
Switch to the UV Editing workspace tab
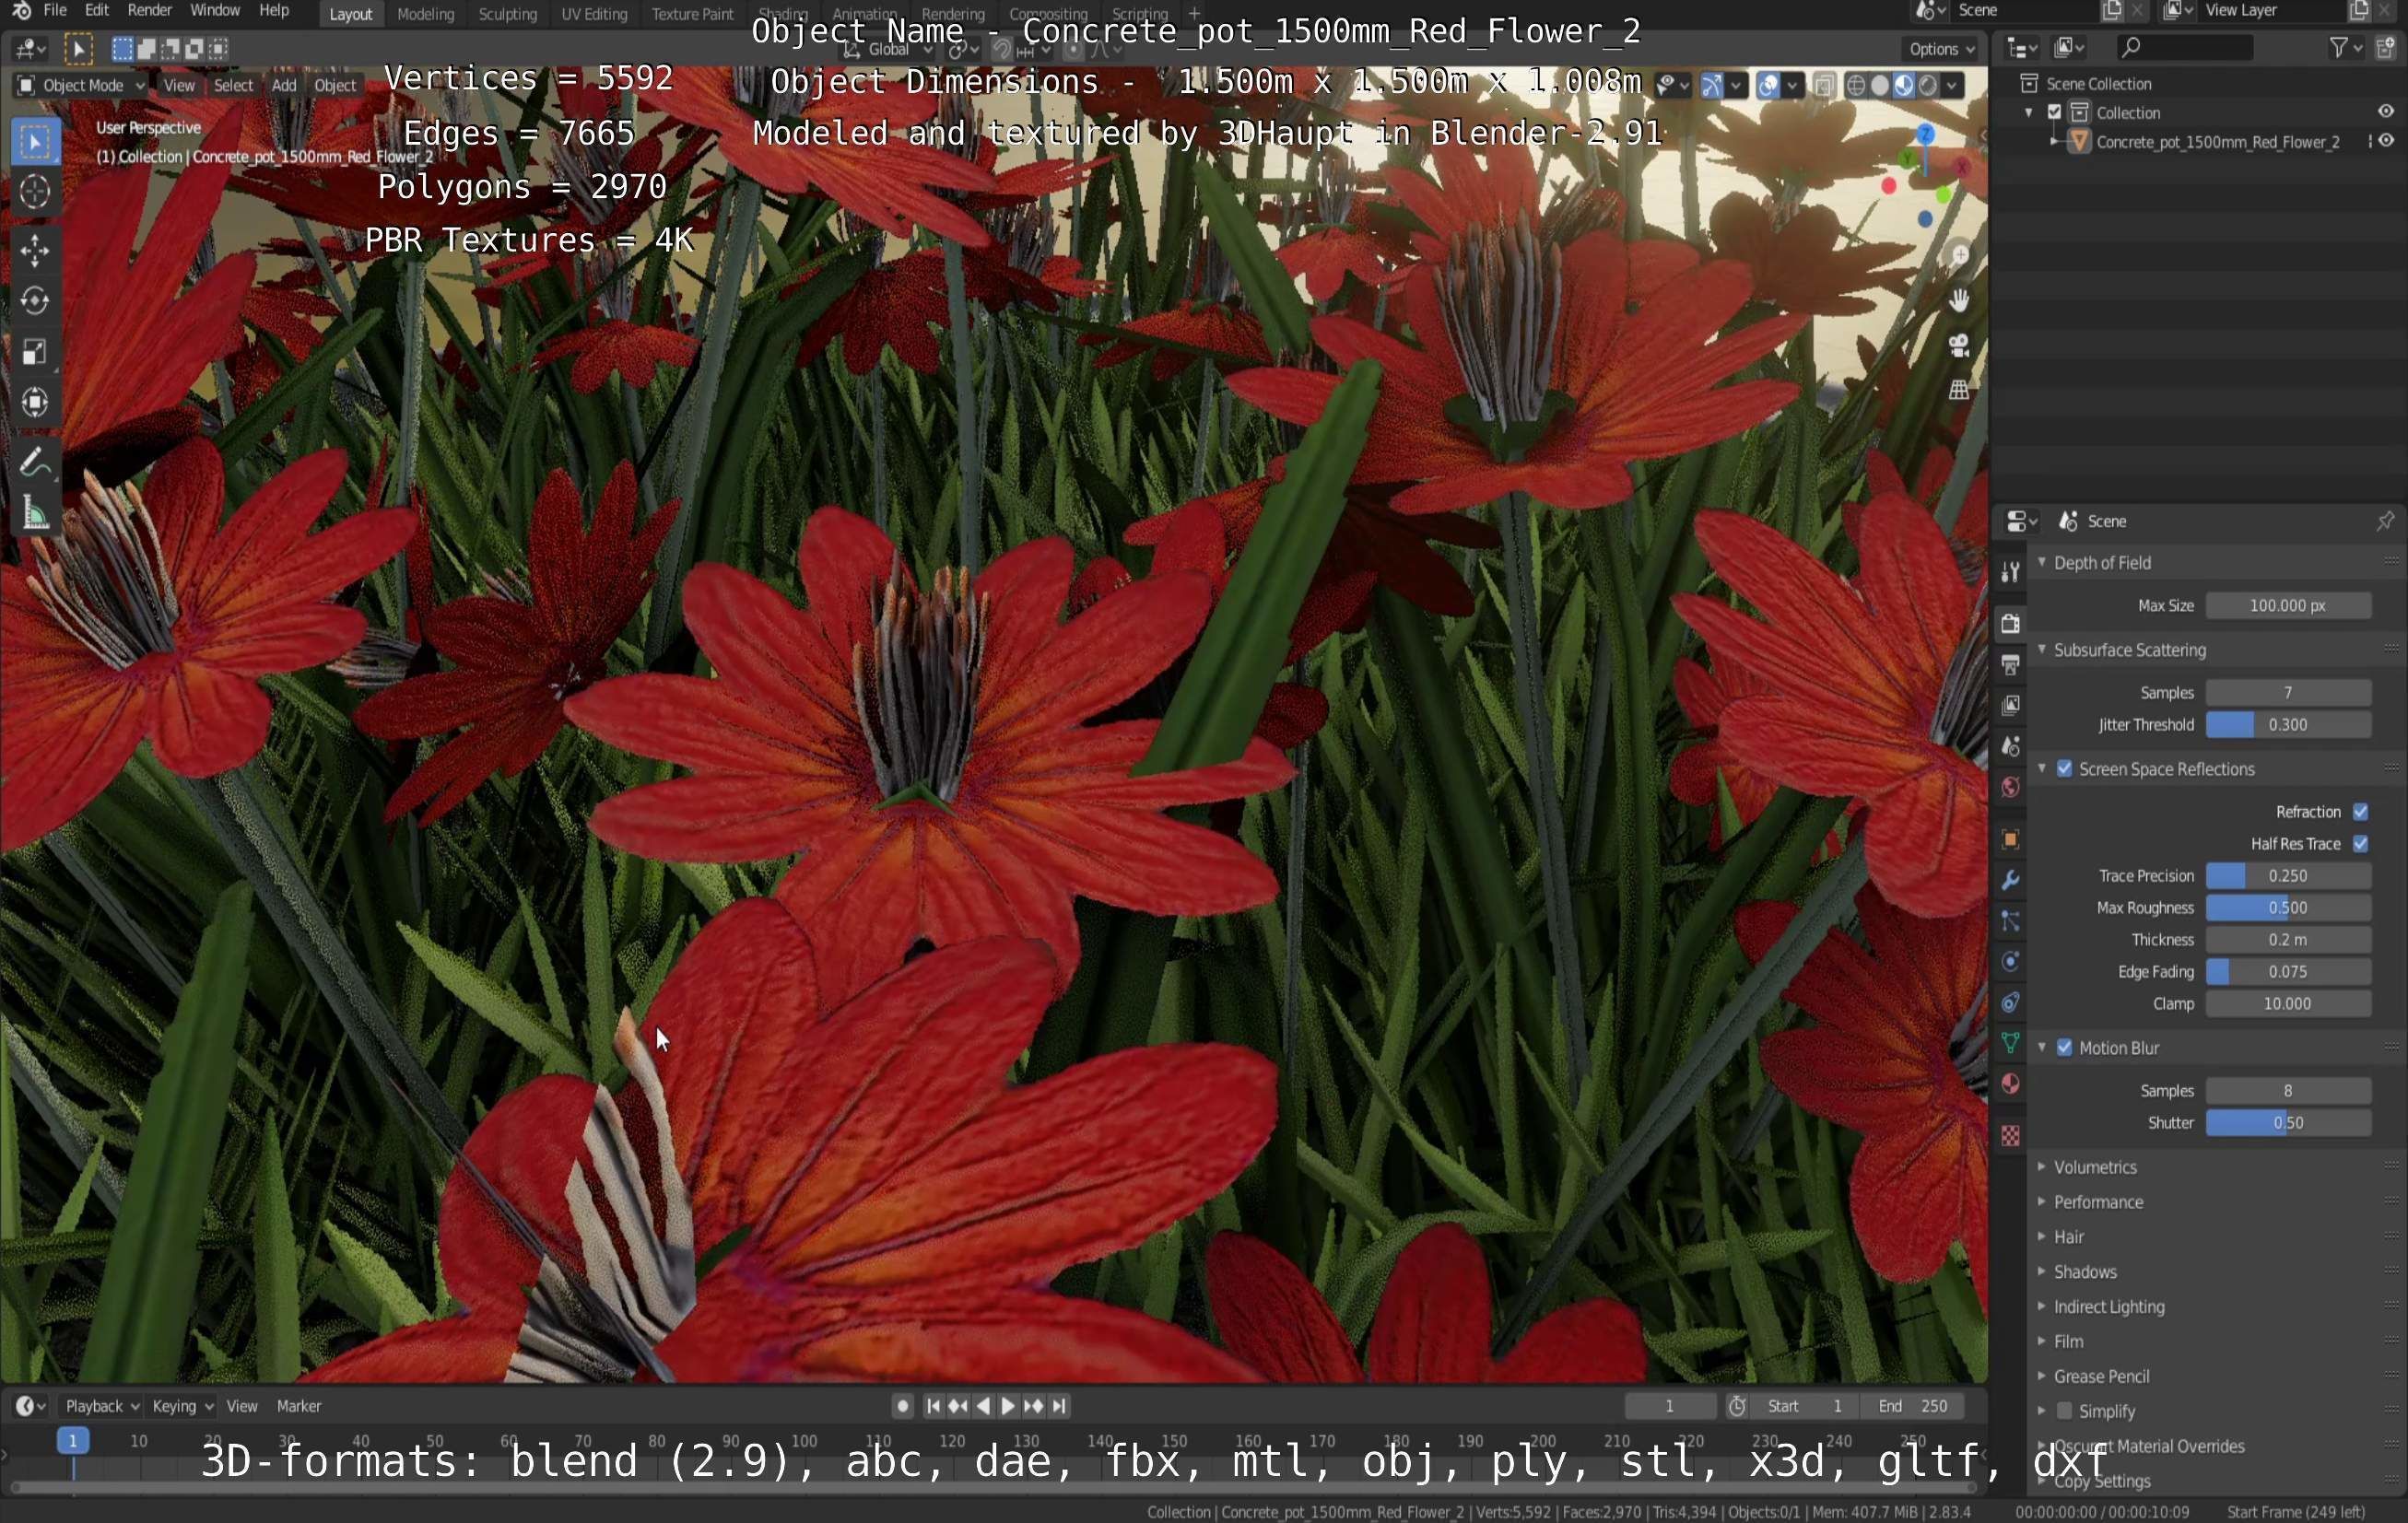[594, 14]
